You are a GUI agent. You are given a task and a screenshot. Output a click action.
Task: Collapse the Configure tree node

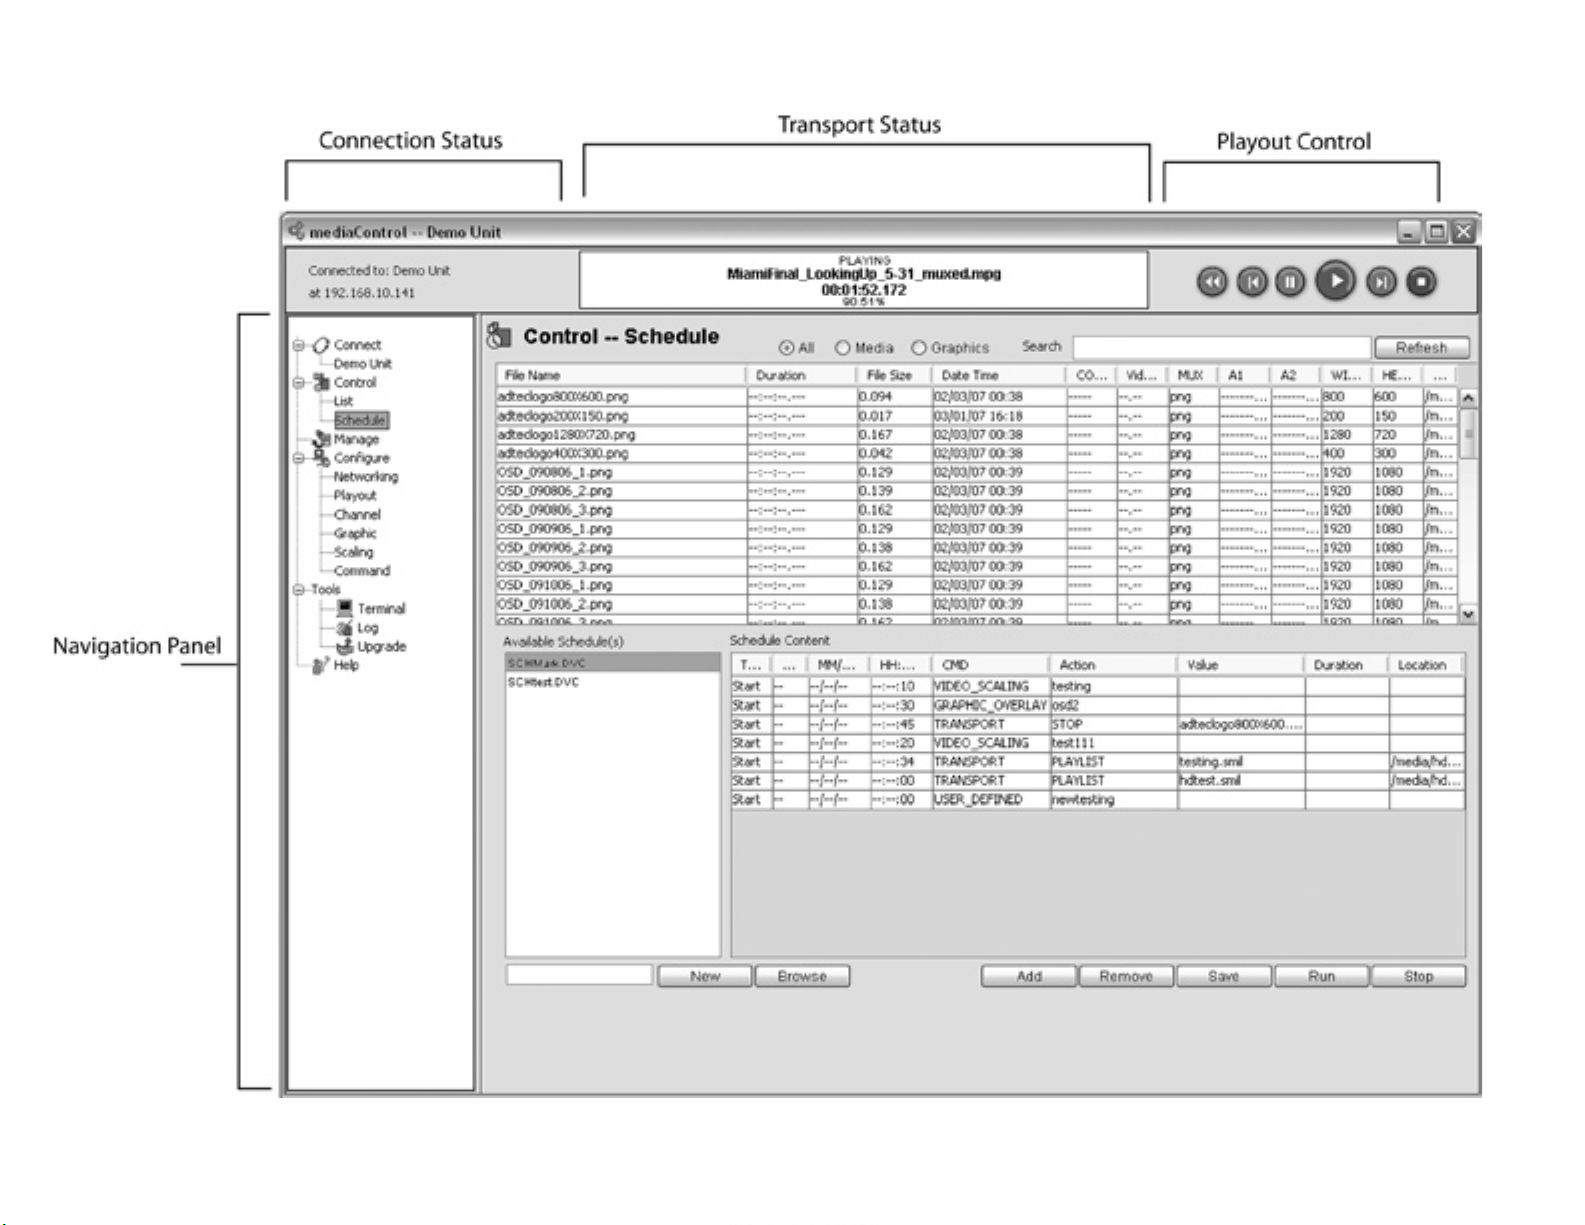298,458
